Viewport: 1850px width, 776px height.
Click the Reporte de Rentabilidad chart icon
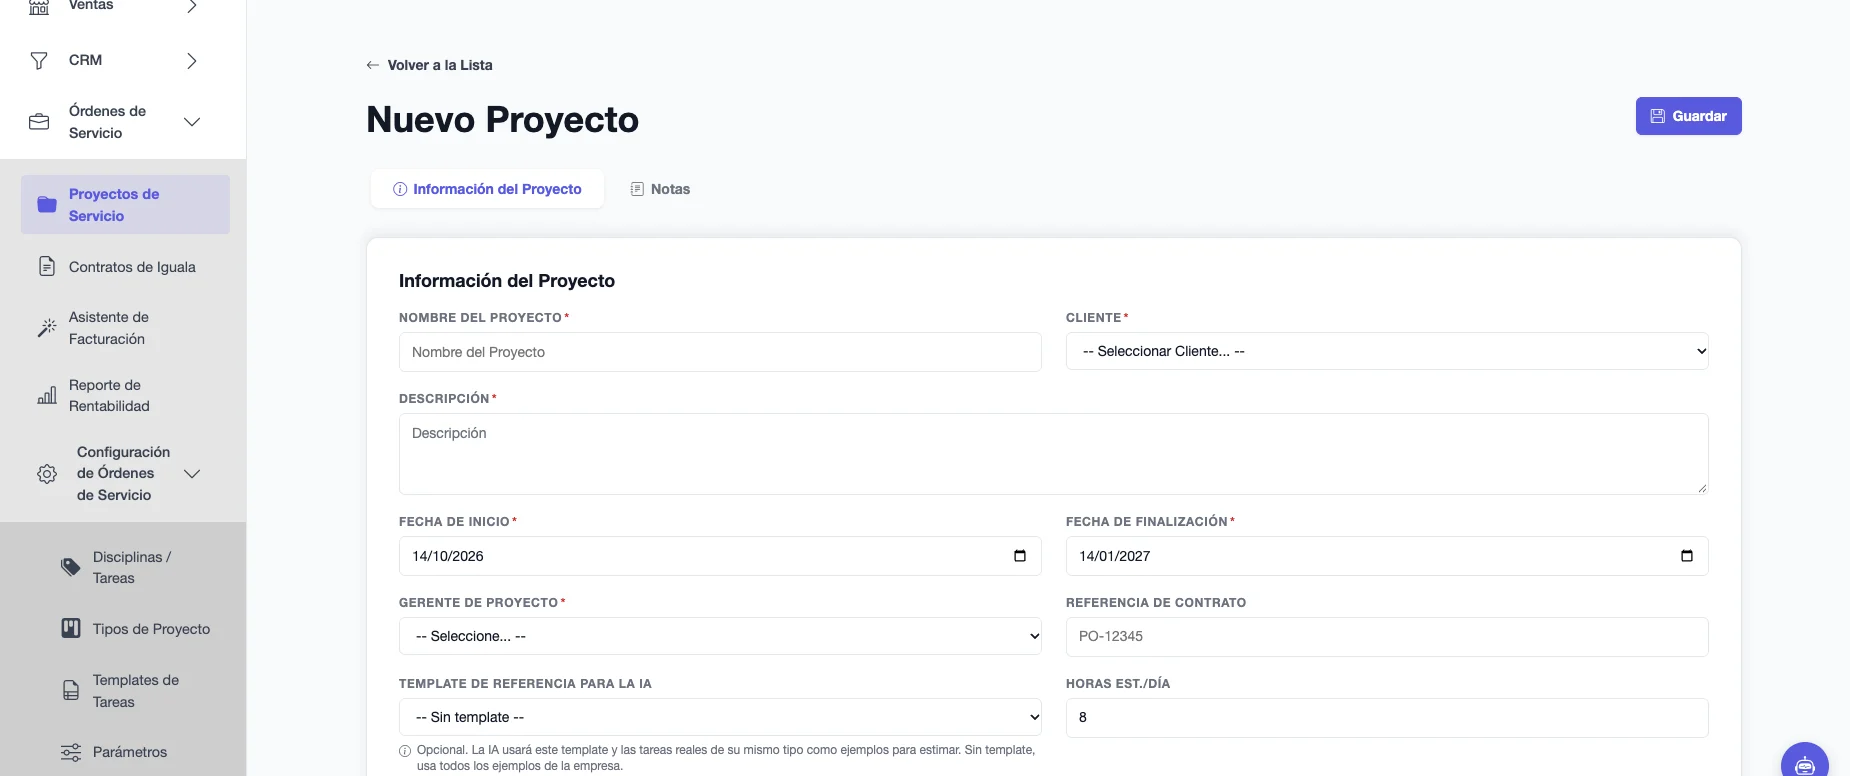[x=47, y=396]
